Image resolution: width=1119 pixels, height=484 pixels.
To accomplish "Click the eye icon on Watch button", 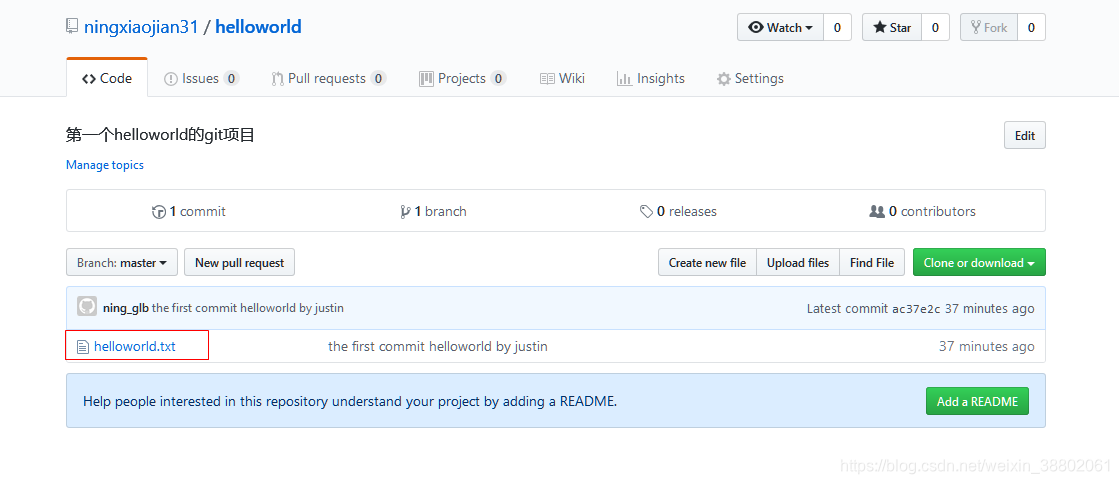I will pos(756,27).
